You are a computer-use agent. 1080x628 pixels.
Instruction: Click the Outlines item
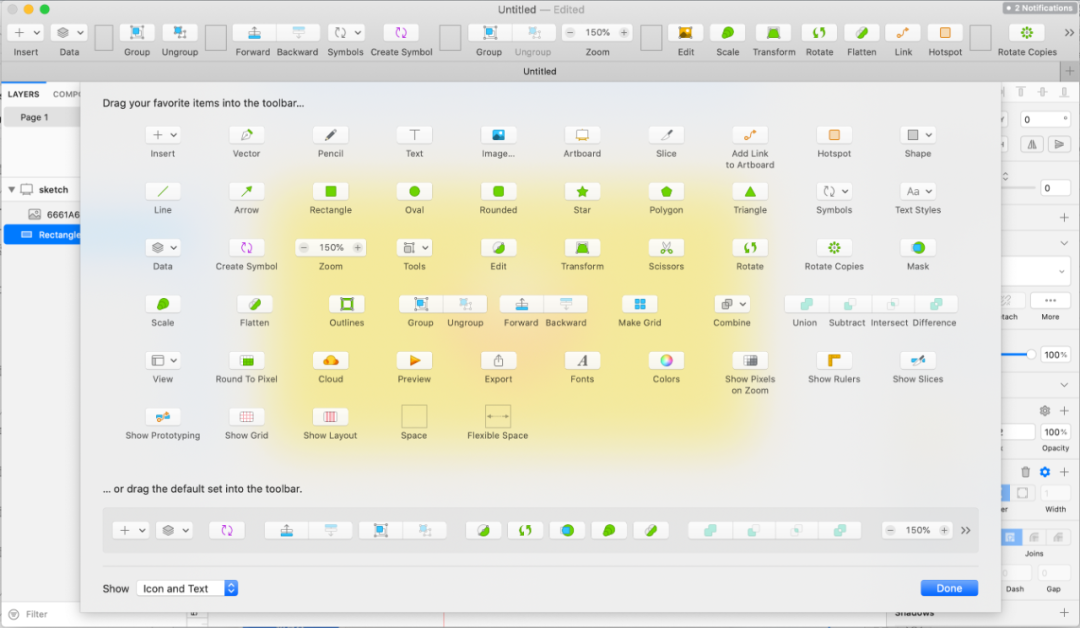(x=346, y=304)
